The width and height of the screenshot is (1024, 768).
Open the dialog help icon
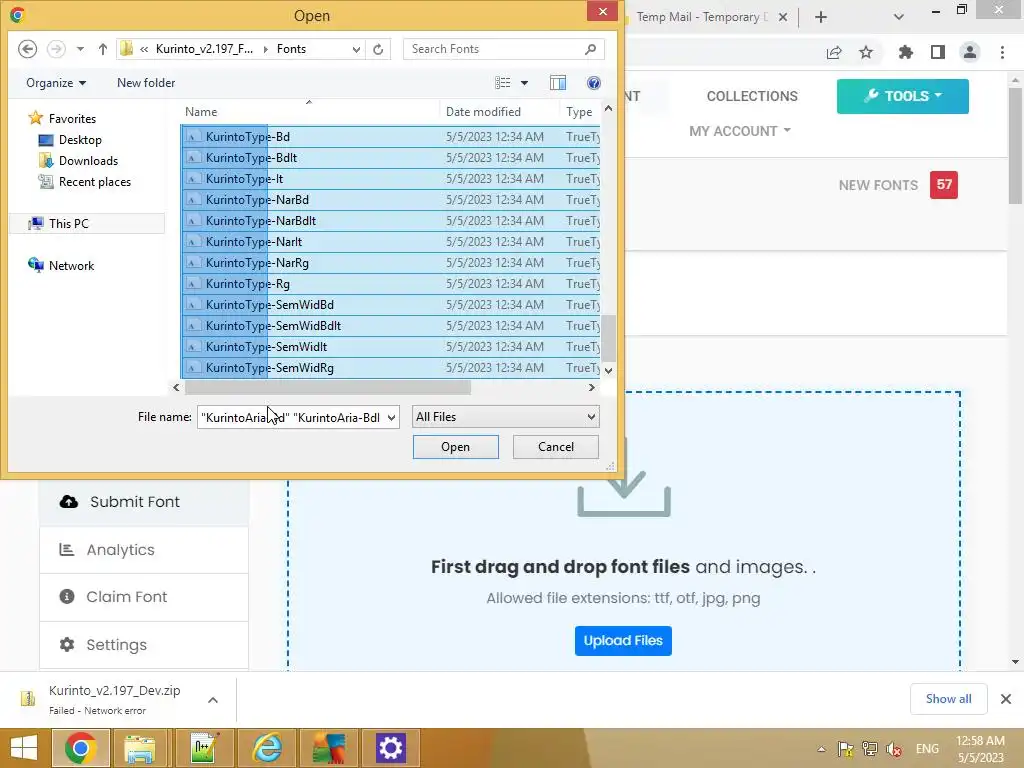pyautogui.click(x=594, y=83)
